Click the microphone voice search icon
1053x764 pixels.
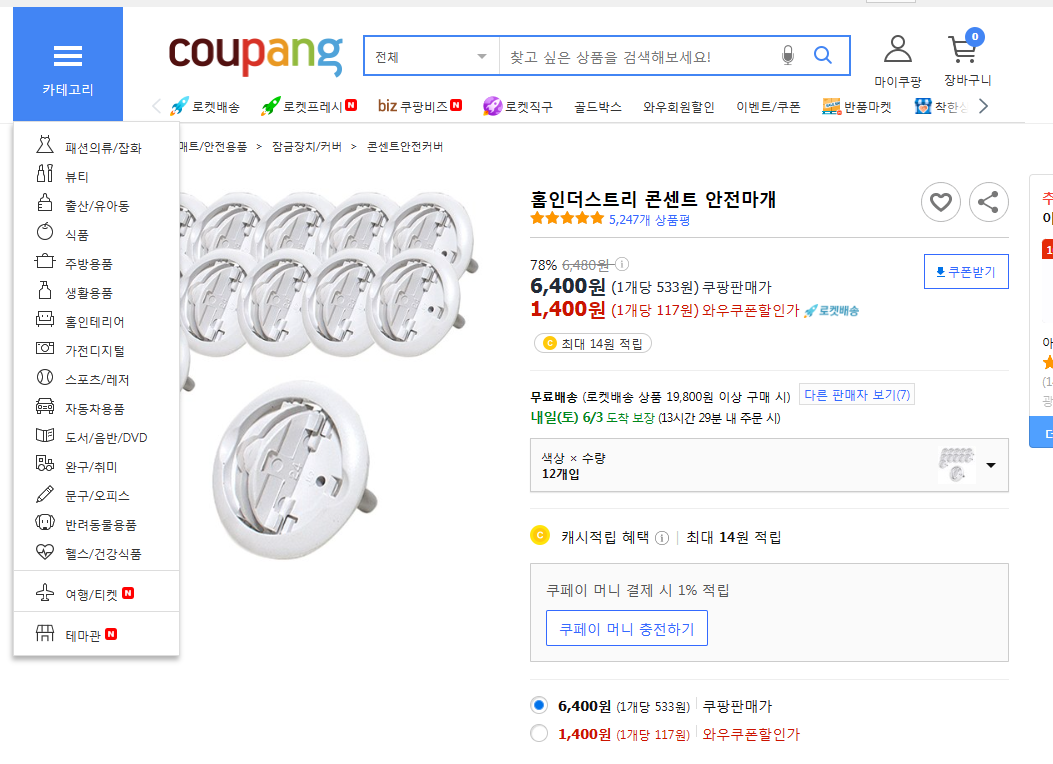point(787,56)
